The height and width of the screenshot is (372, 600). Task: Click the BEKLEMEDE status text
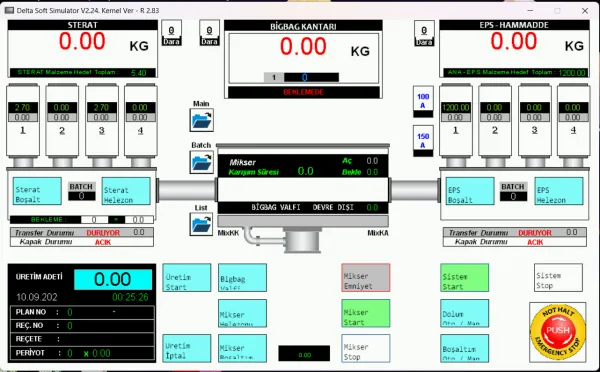[303, 92]
